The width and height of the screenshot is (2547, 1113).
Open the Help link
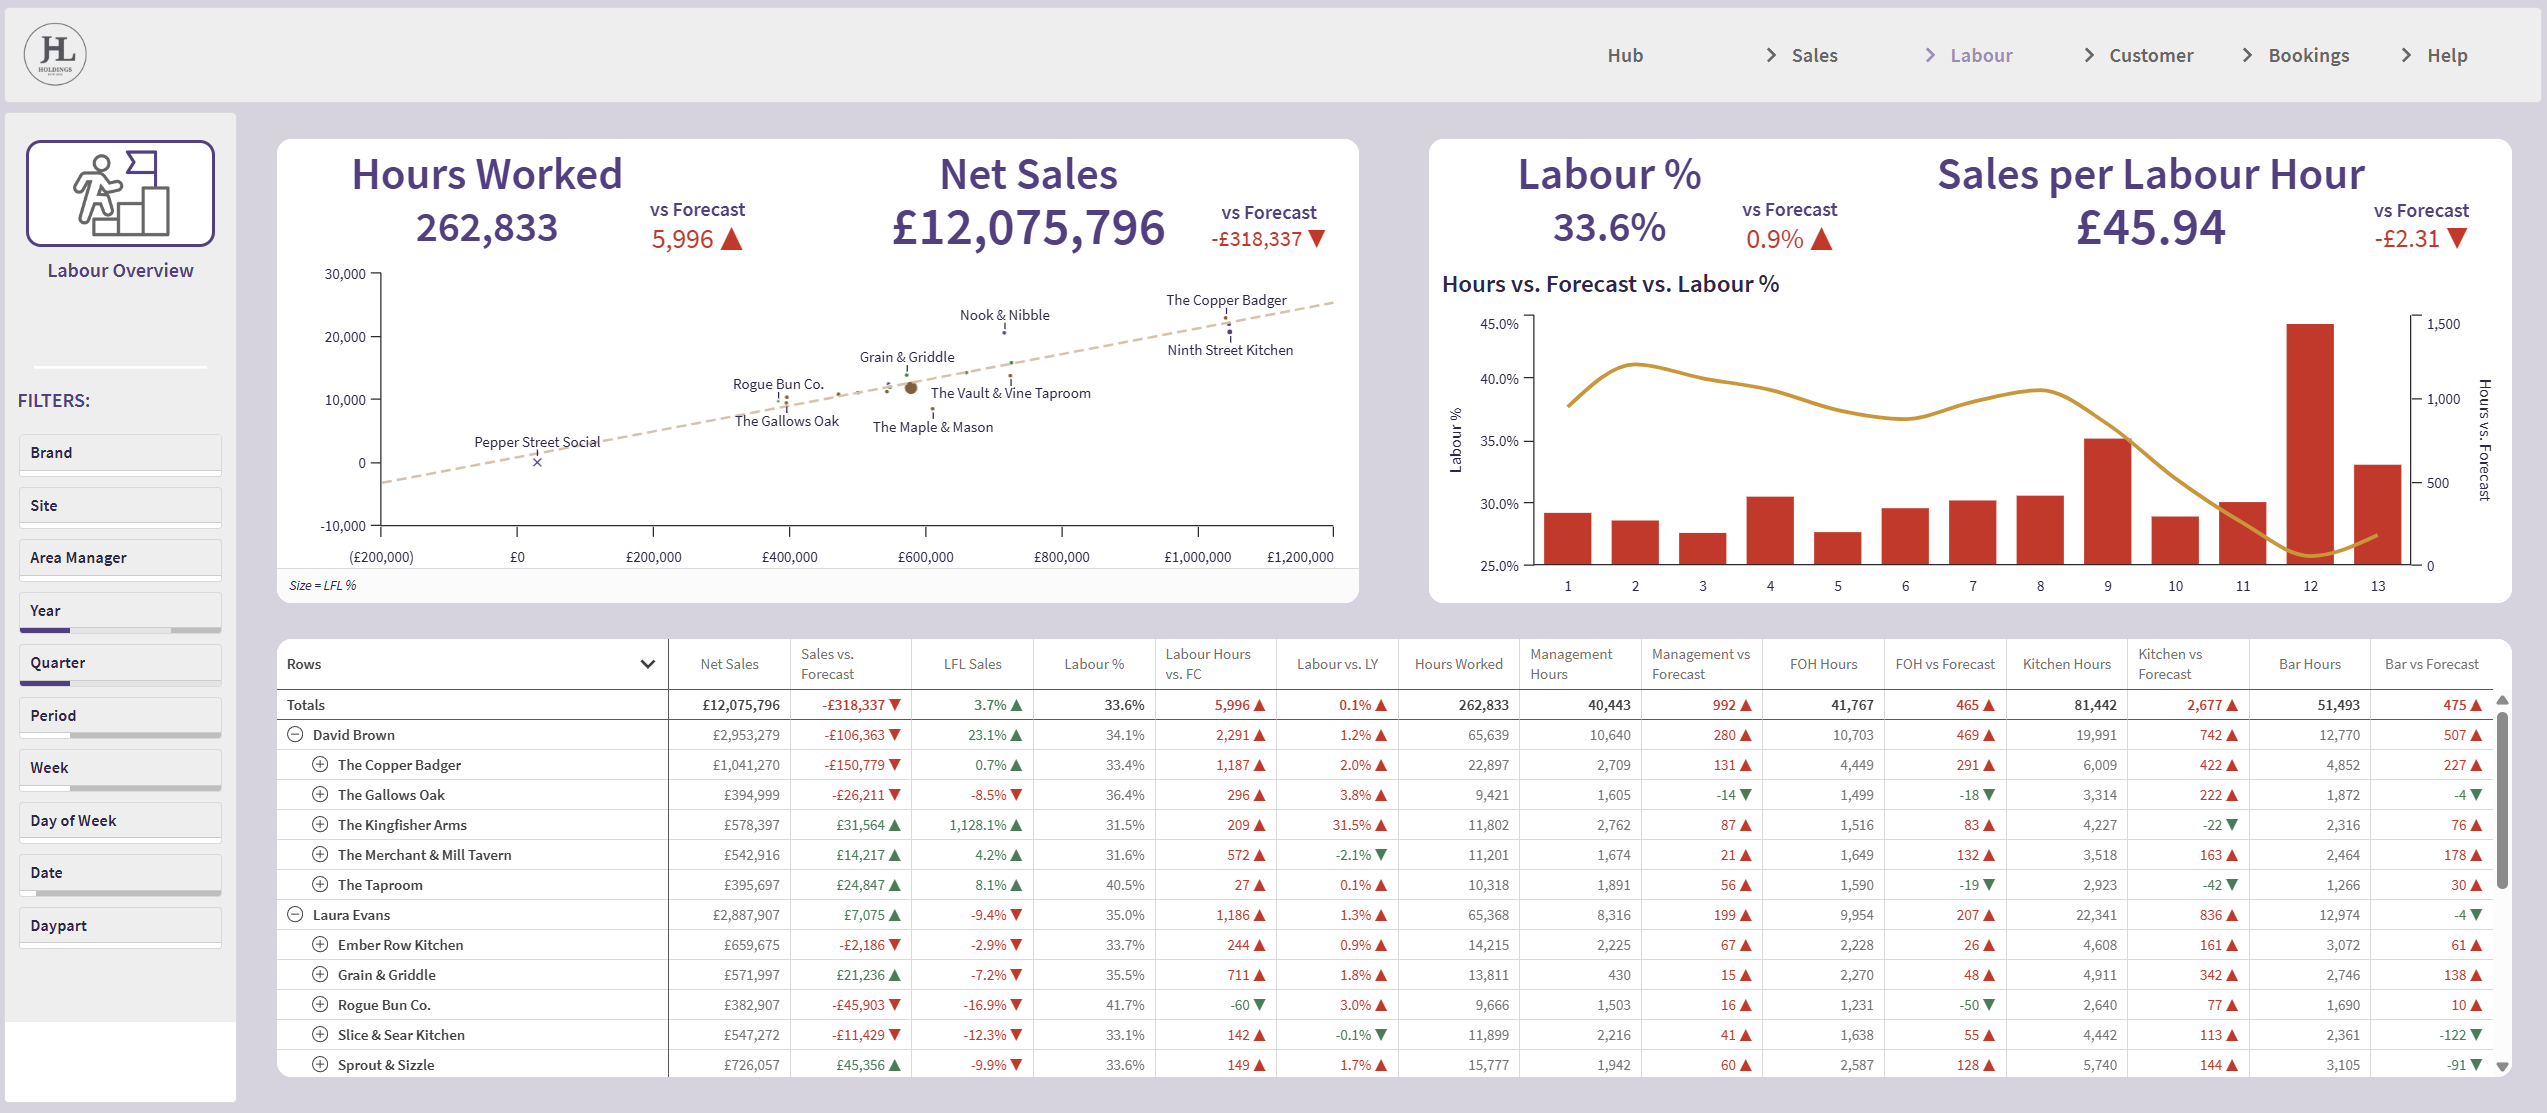click(2447, 56)
